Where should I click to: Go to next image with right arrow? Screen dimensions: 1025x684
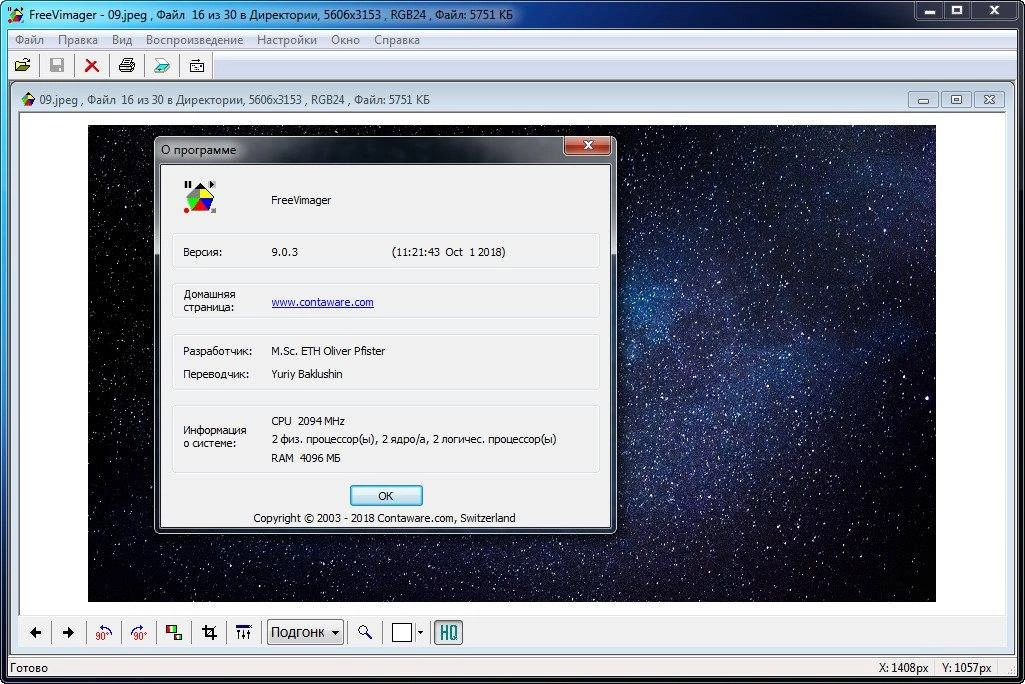coord(68,632)
